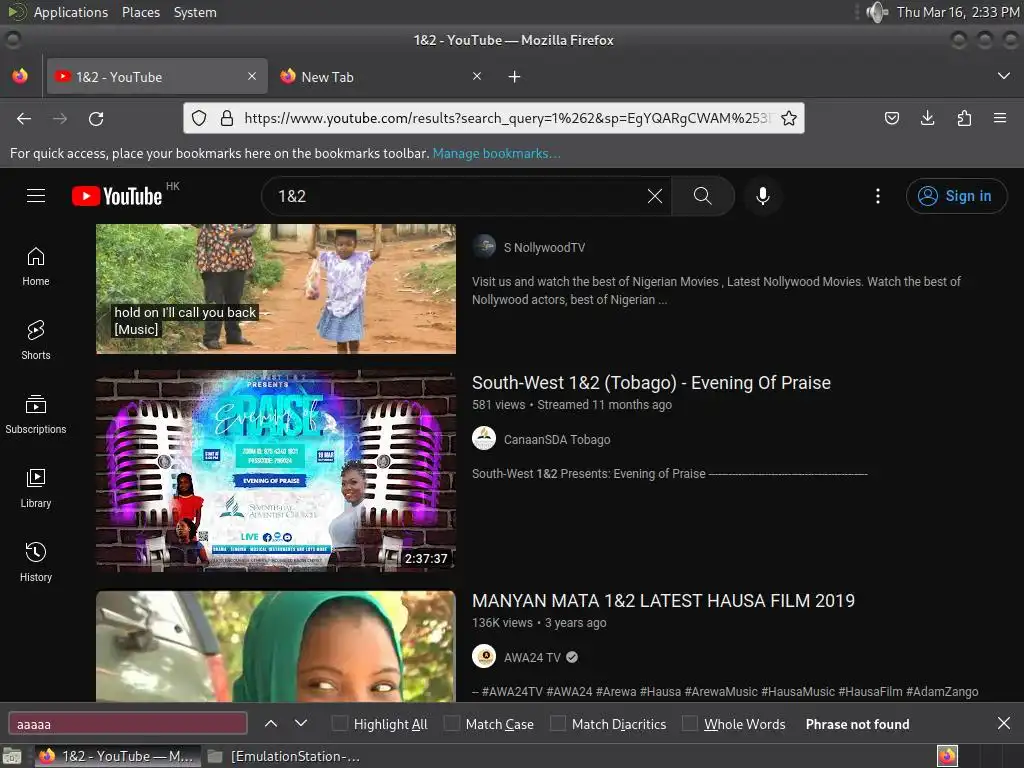The width and height of the screenshot is (1024, 768).
Task: Clear the YouTube search box text
Action: click(x=654, y=196)
